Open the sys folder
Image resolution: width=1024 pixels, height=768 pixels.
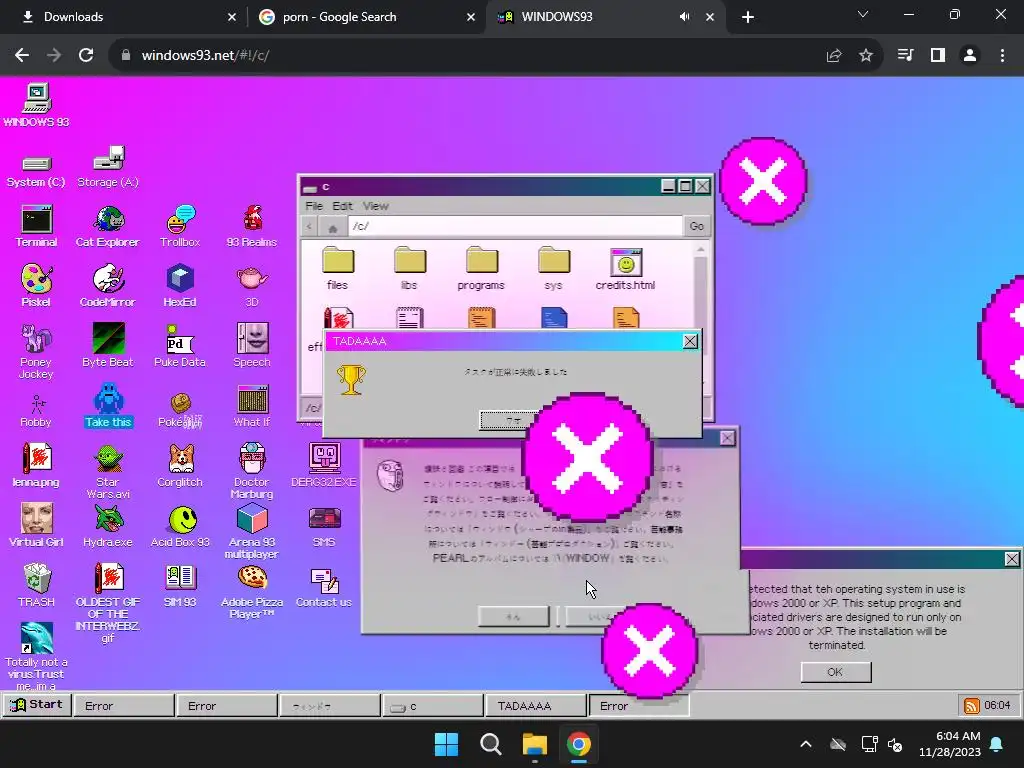[x=554, y=268]
